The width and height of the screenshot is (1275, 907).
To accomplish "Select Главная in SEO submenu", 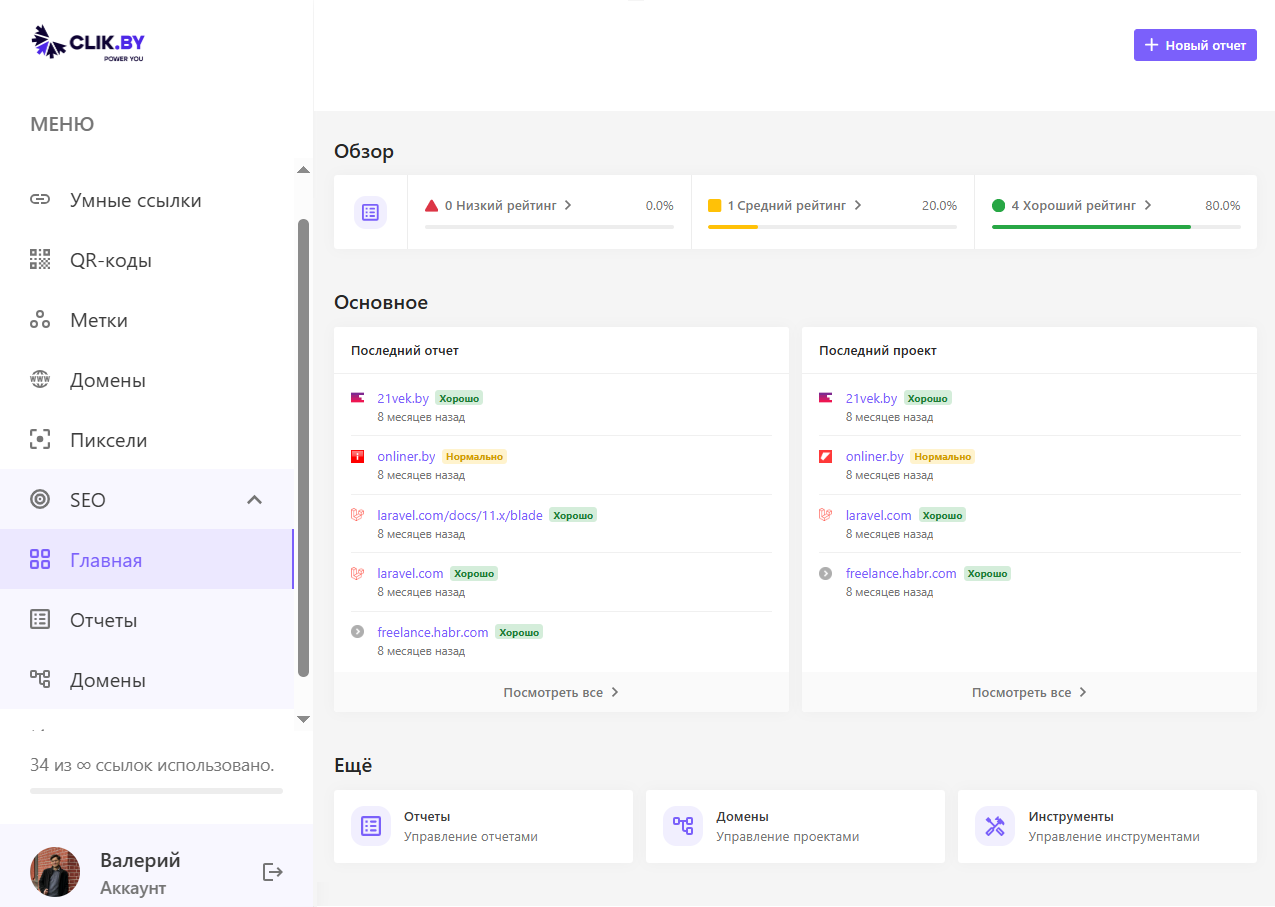I will tap(106, 561).
